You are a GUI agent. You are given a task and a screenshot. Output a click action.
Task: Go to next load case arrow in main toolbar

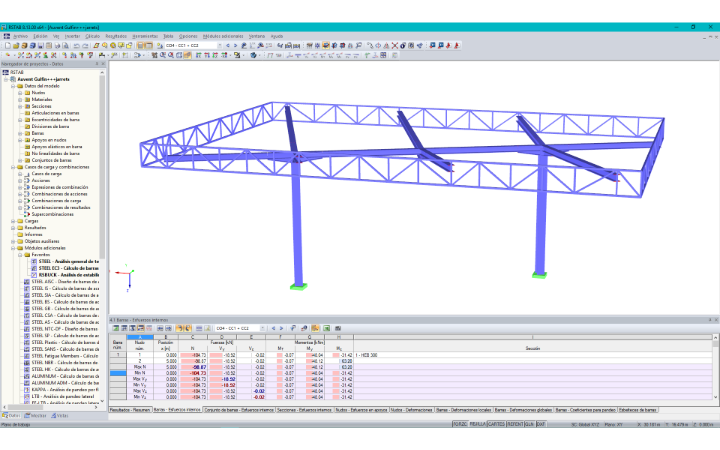[x=236, y=45]
